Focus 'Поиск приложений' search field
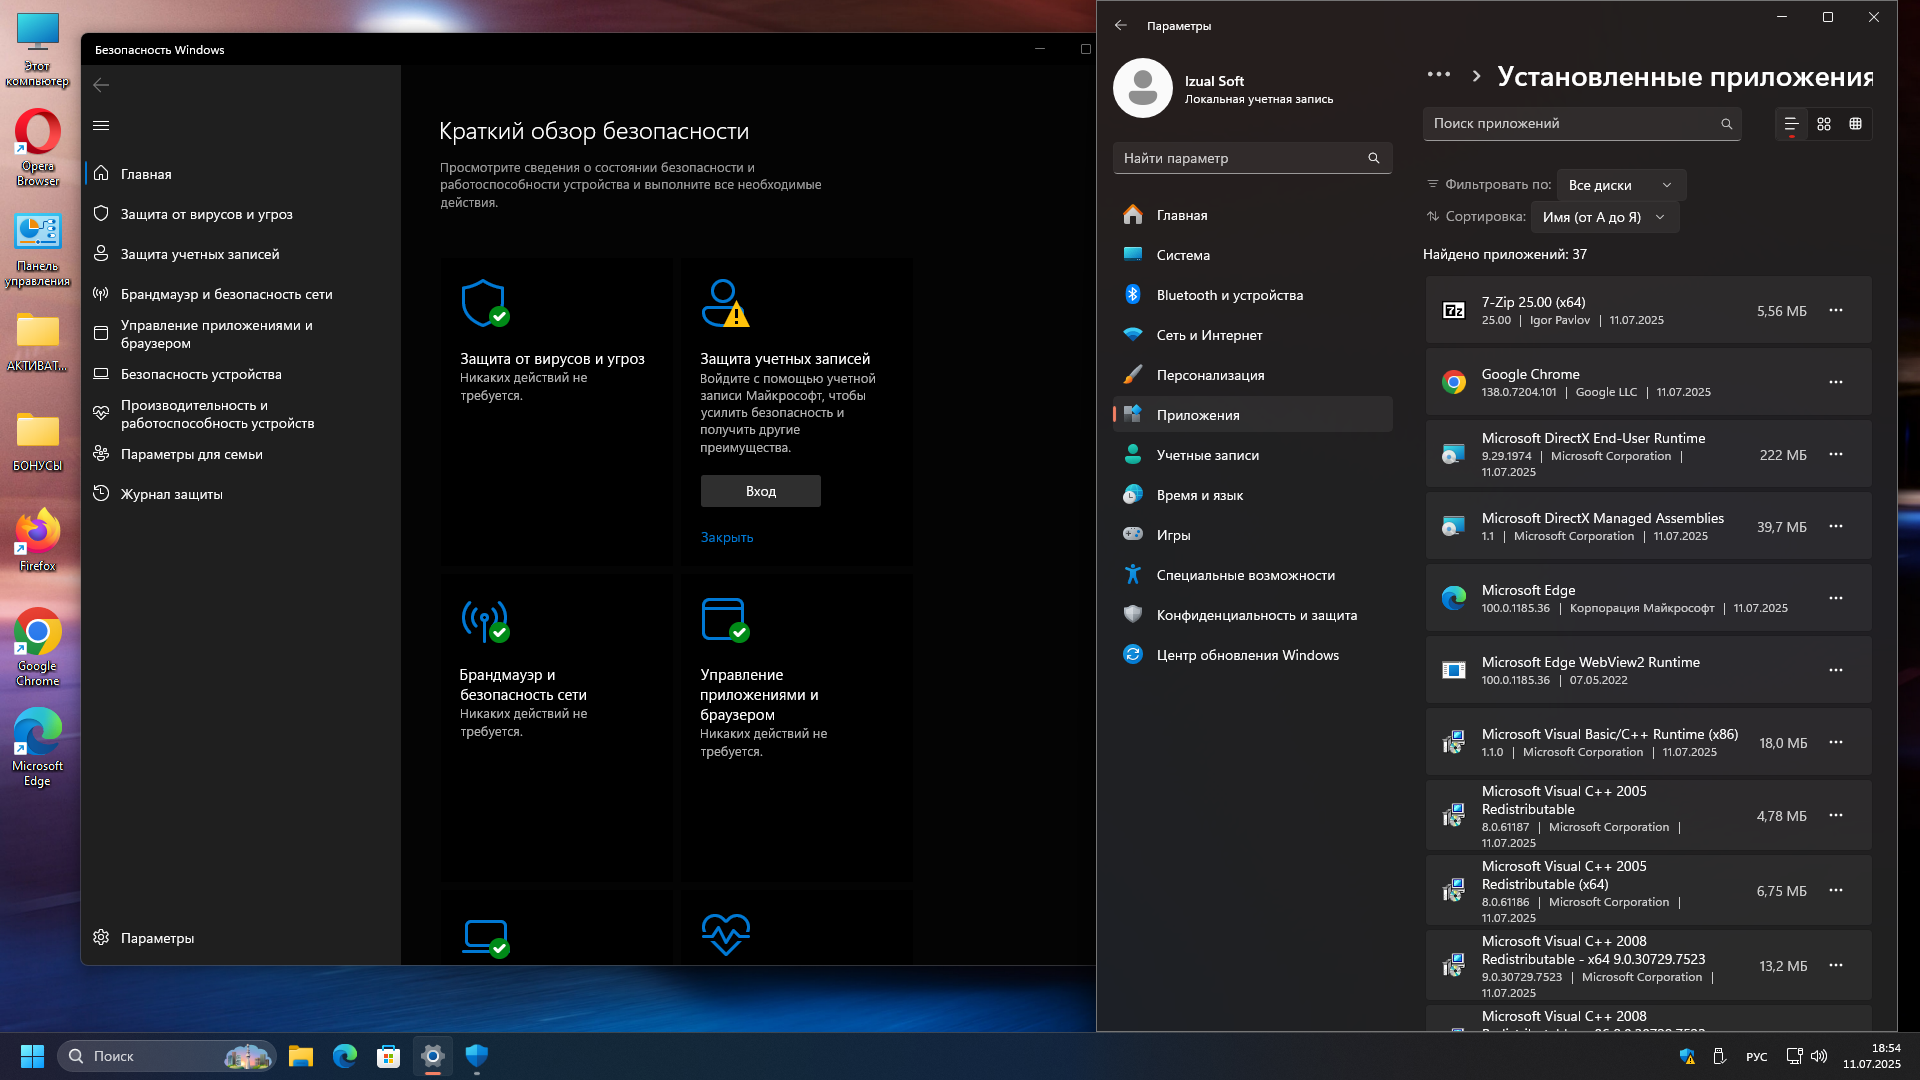 pos(1581,124)
